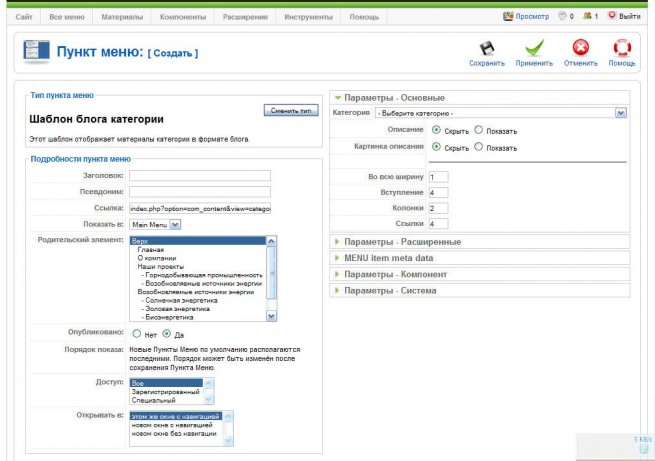
Task: Open the Компоненты menu
Action: (183, 17)
